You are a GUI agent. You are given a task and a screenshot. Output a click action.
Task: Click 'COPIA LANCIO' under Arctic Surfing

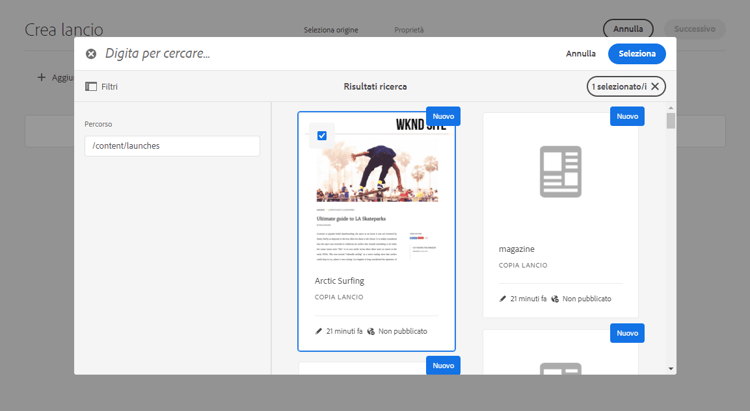(339, 297)
